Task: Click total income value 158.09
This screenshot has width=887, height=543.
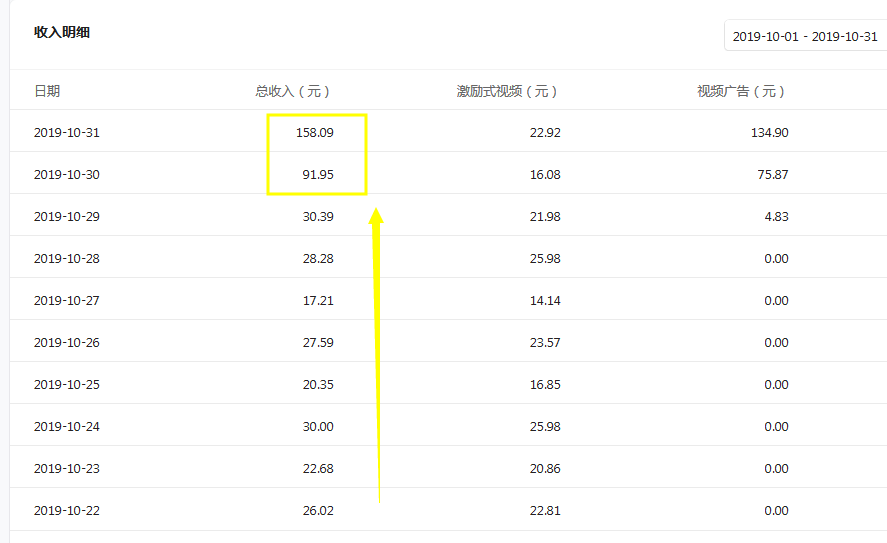Action: point(314,133)
